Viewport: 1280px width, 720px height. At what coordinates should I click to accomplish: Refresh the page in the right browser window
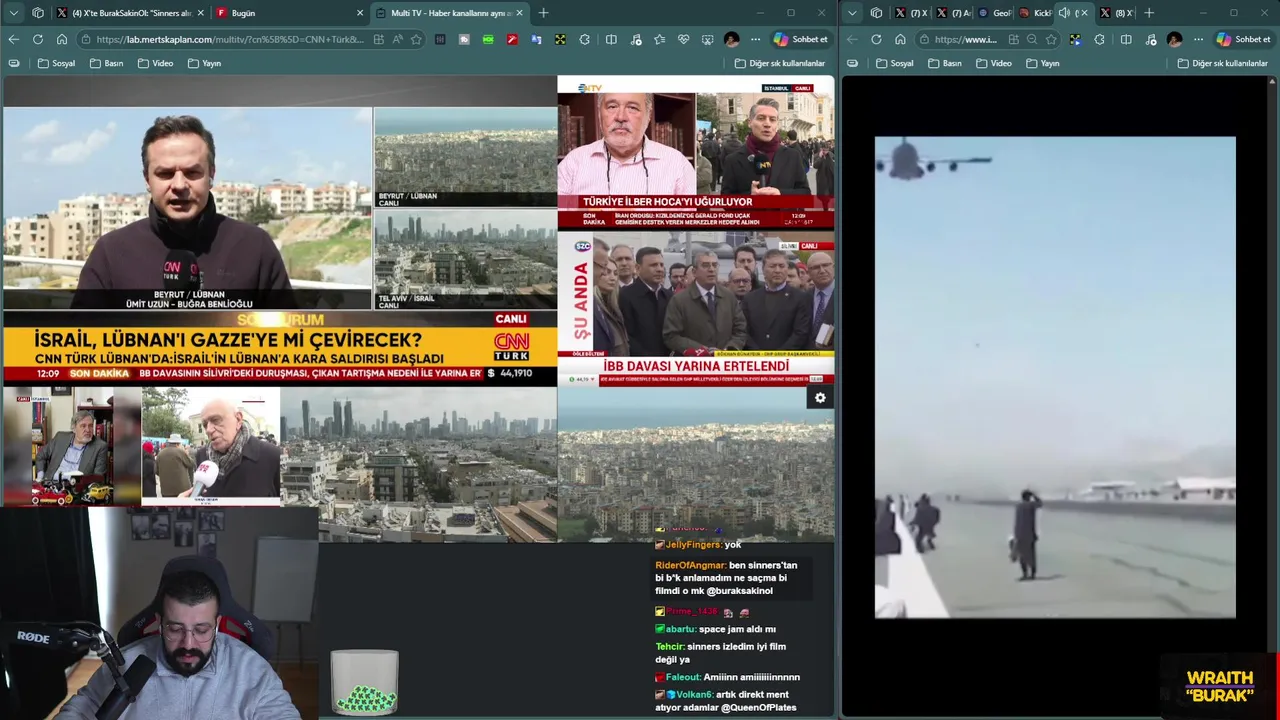click(x=876, y=39)
